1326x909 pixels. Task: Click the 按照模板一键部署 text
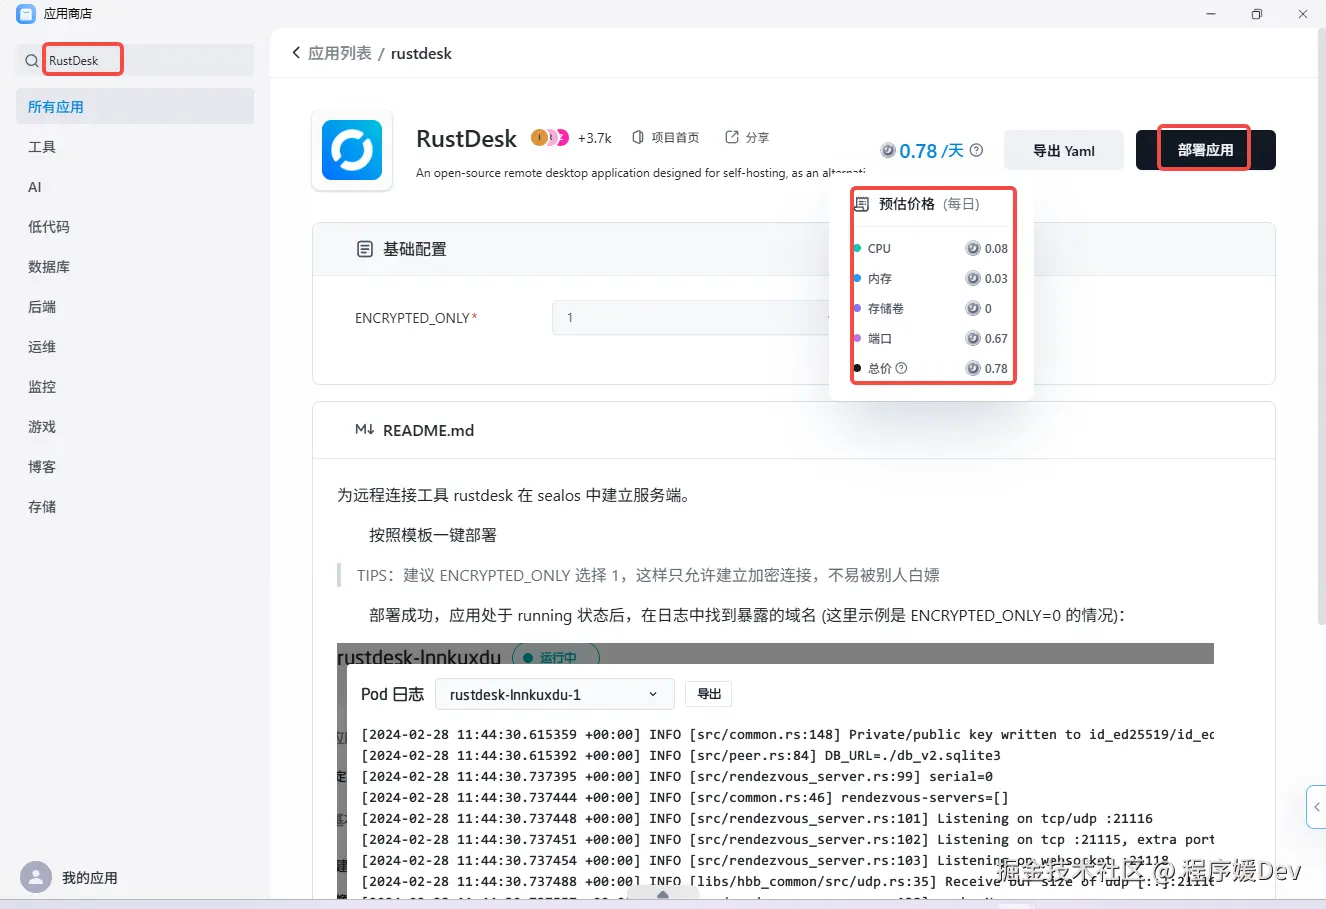click(433, 535)
